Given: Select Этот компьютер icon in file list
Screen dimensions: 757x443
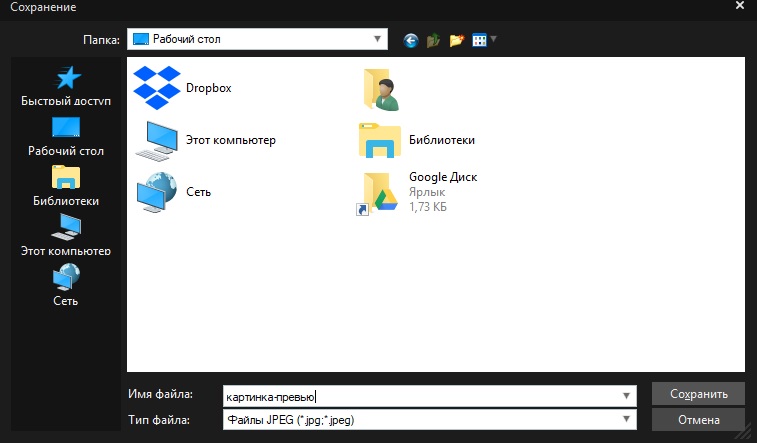Looking at the screenshot, I should tap(156, 141).
